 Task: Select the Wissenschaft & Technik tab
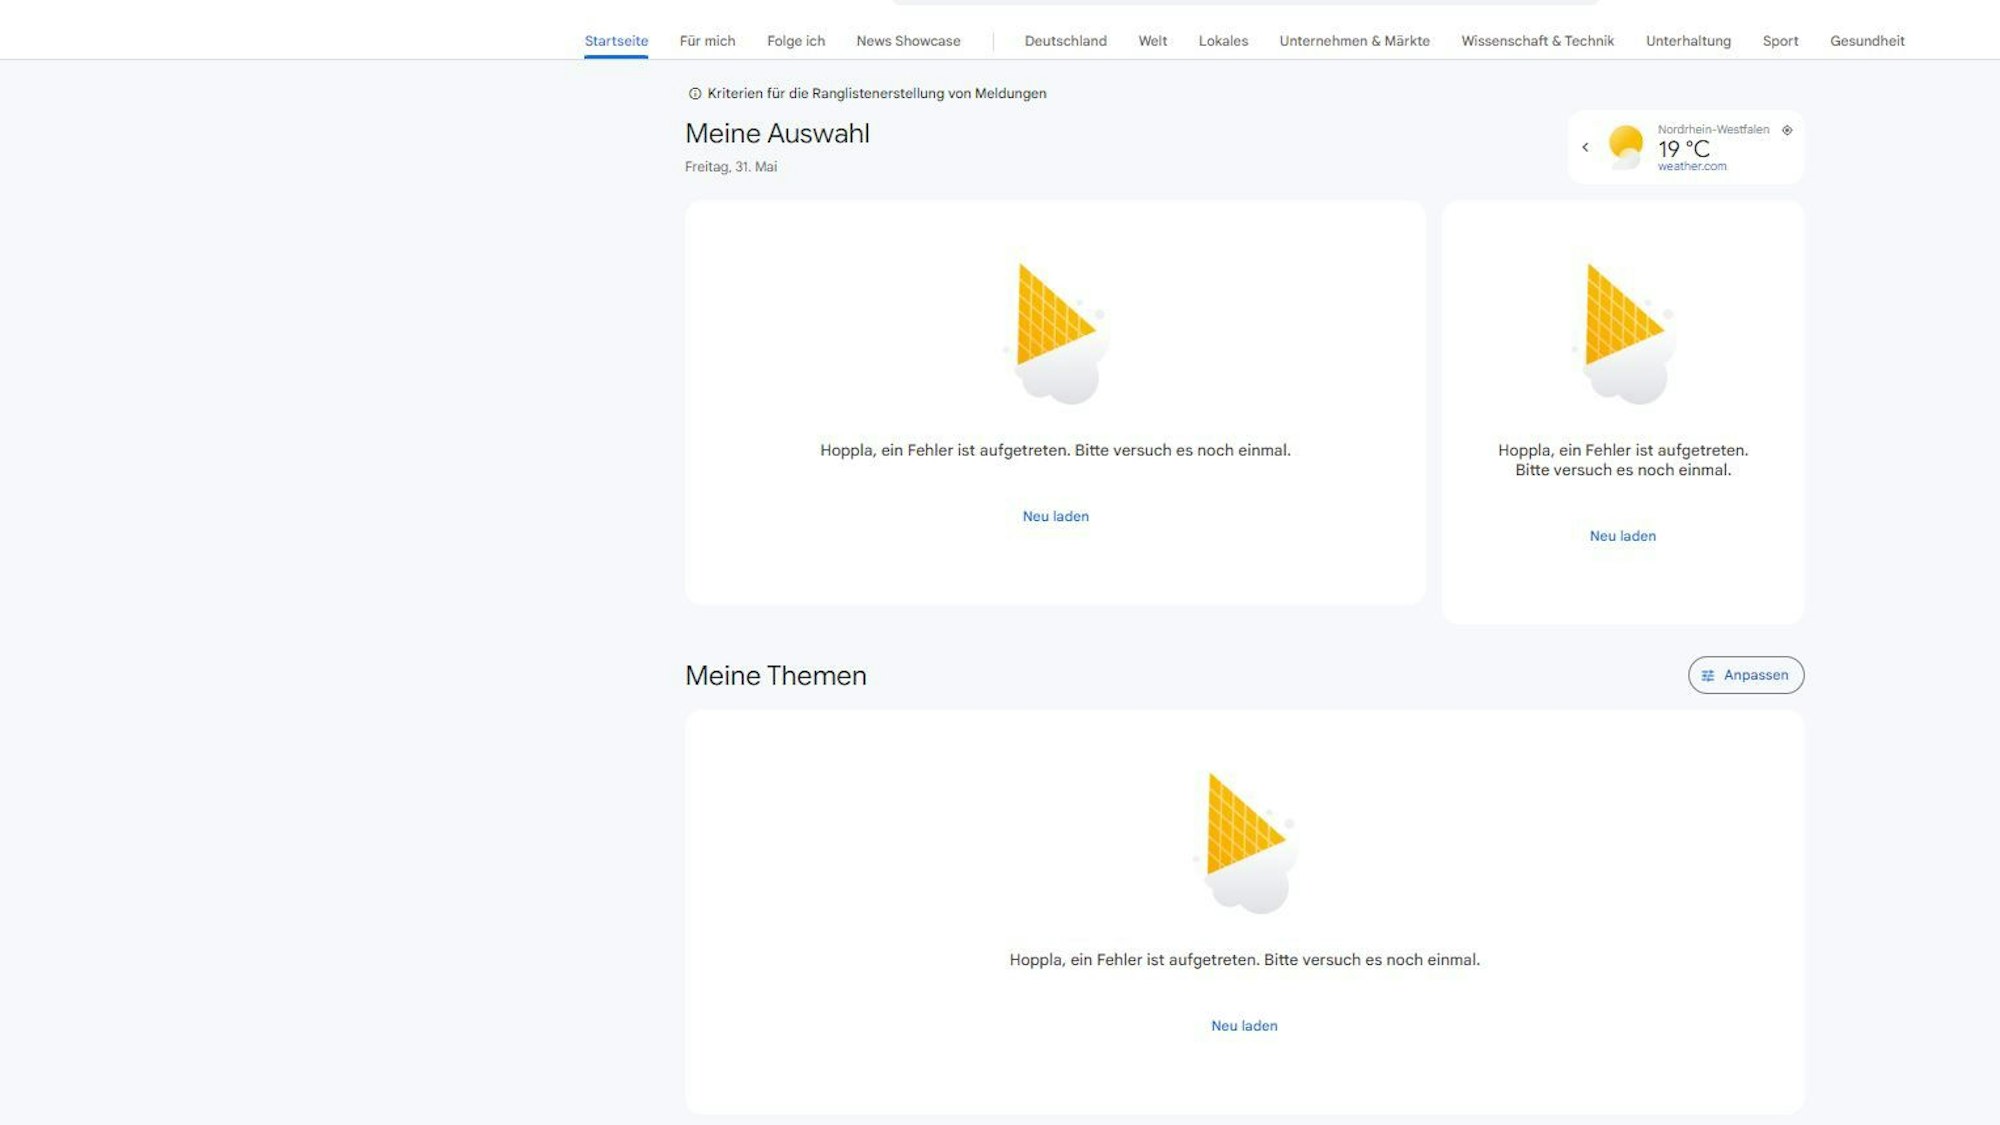coord(1537,41)
